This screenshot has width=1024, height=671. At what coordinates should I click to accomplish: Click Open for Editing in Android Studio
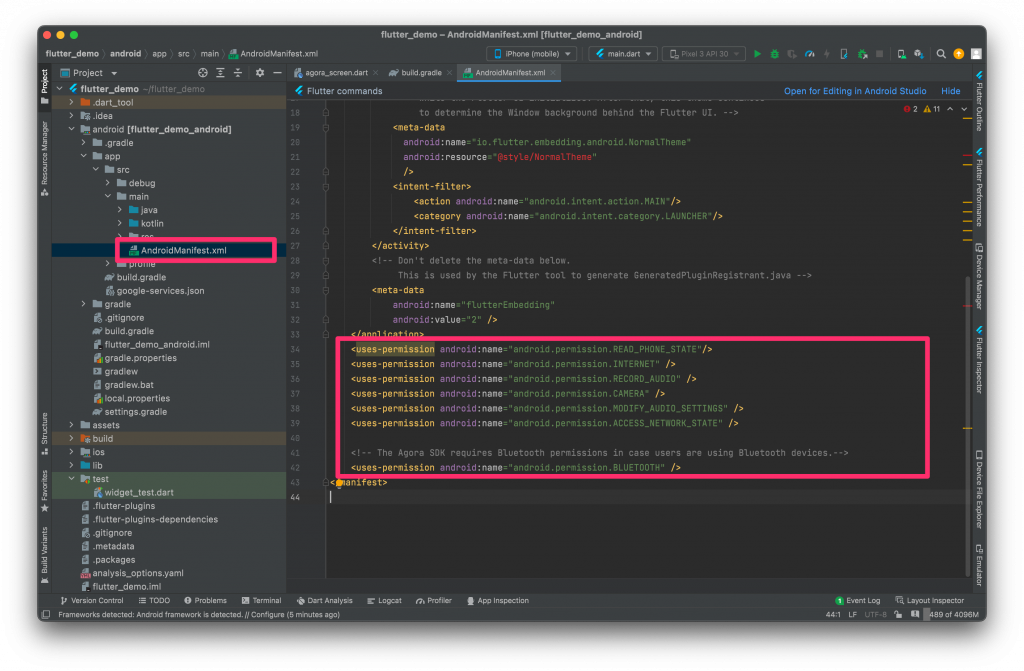click(x=855, y=91)
